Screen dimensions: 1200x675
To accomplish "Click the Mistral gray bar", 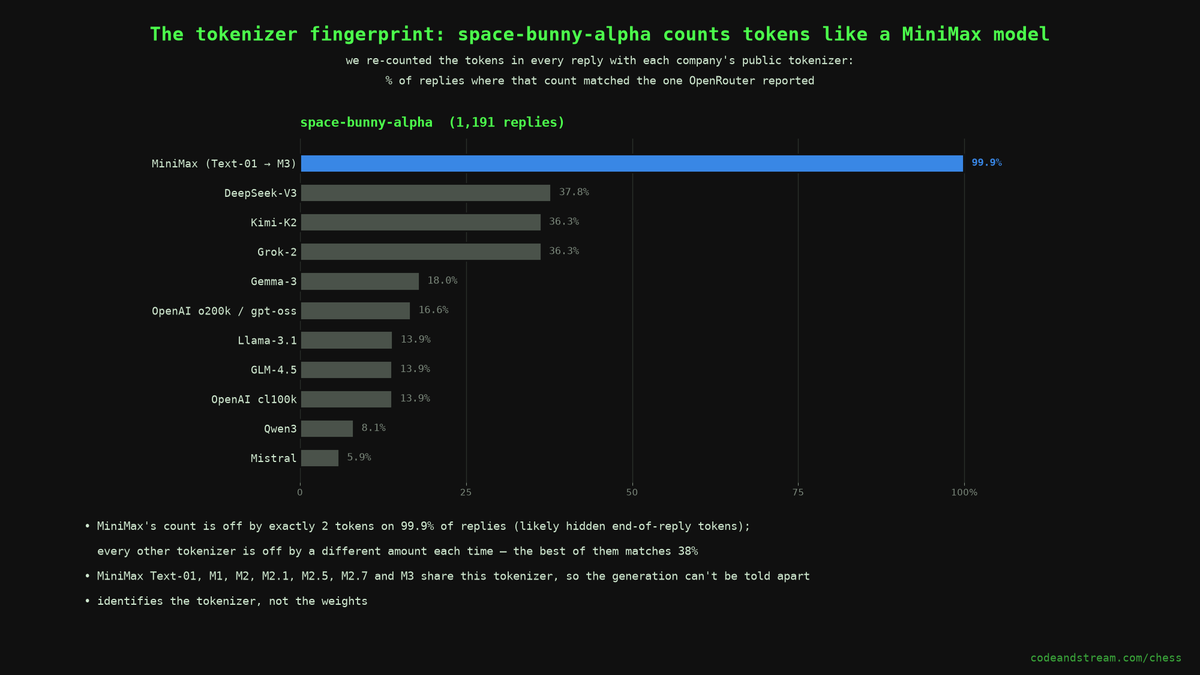I will click(x=320, y=458).
